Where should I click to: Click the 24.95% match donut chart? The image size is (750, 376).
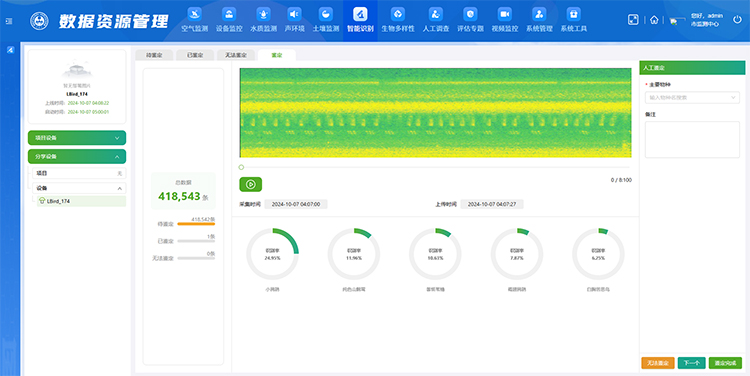pyautogui.click(x=272, y=254)
